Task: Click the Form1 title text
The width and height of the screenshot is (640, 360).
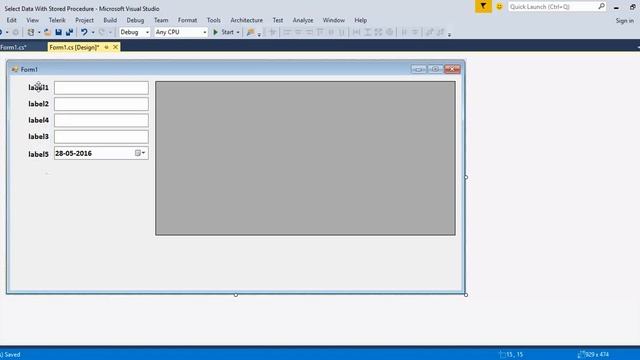Action: 29,69
